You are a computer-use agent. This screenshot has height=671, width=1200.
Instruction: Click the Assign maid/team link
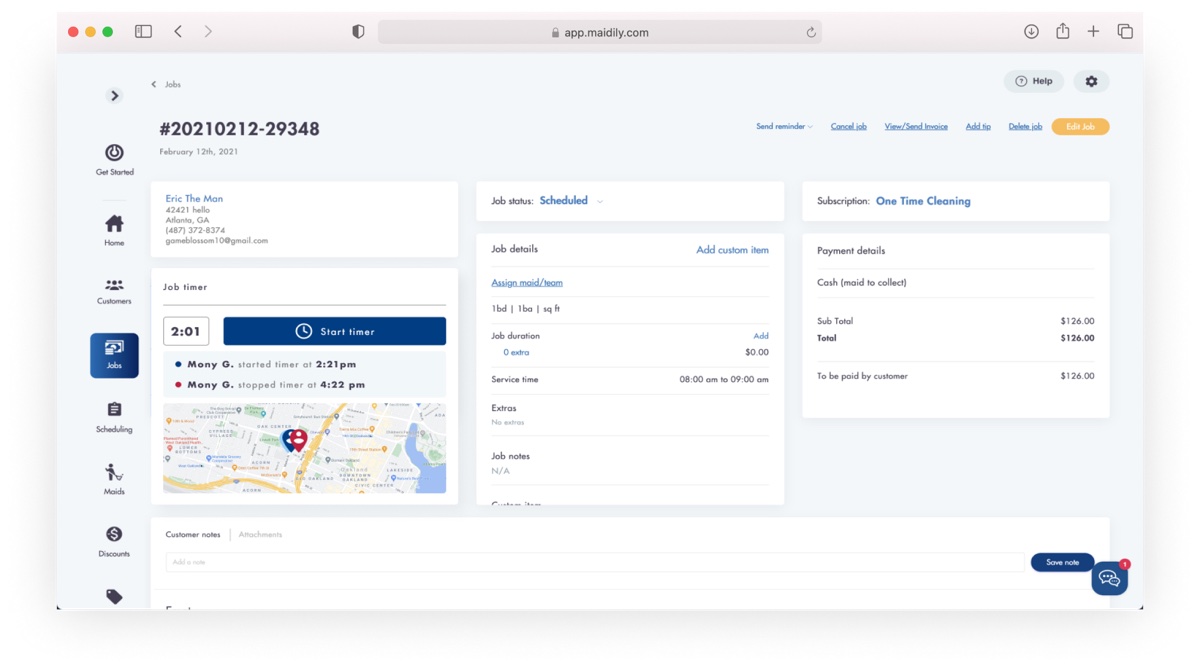pyautogui.click(x=526, y=283)
